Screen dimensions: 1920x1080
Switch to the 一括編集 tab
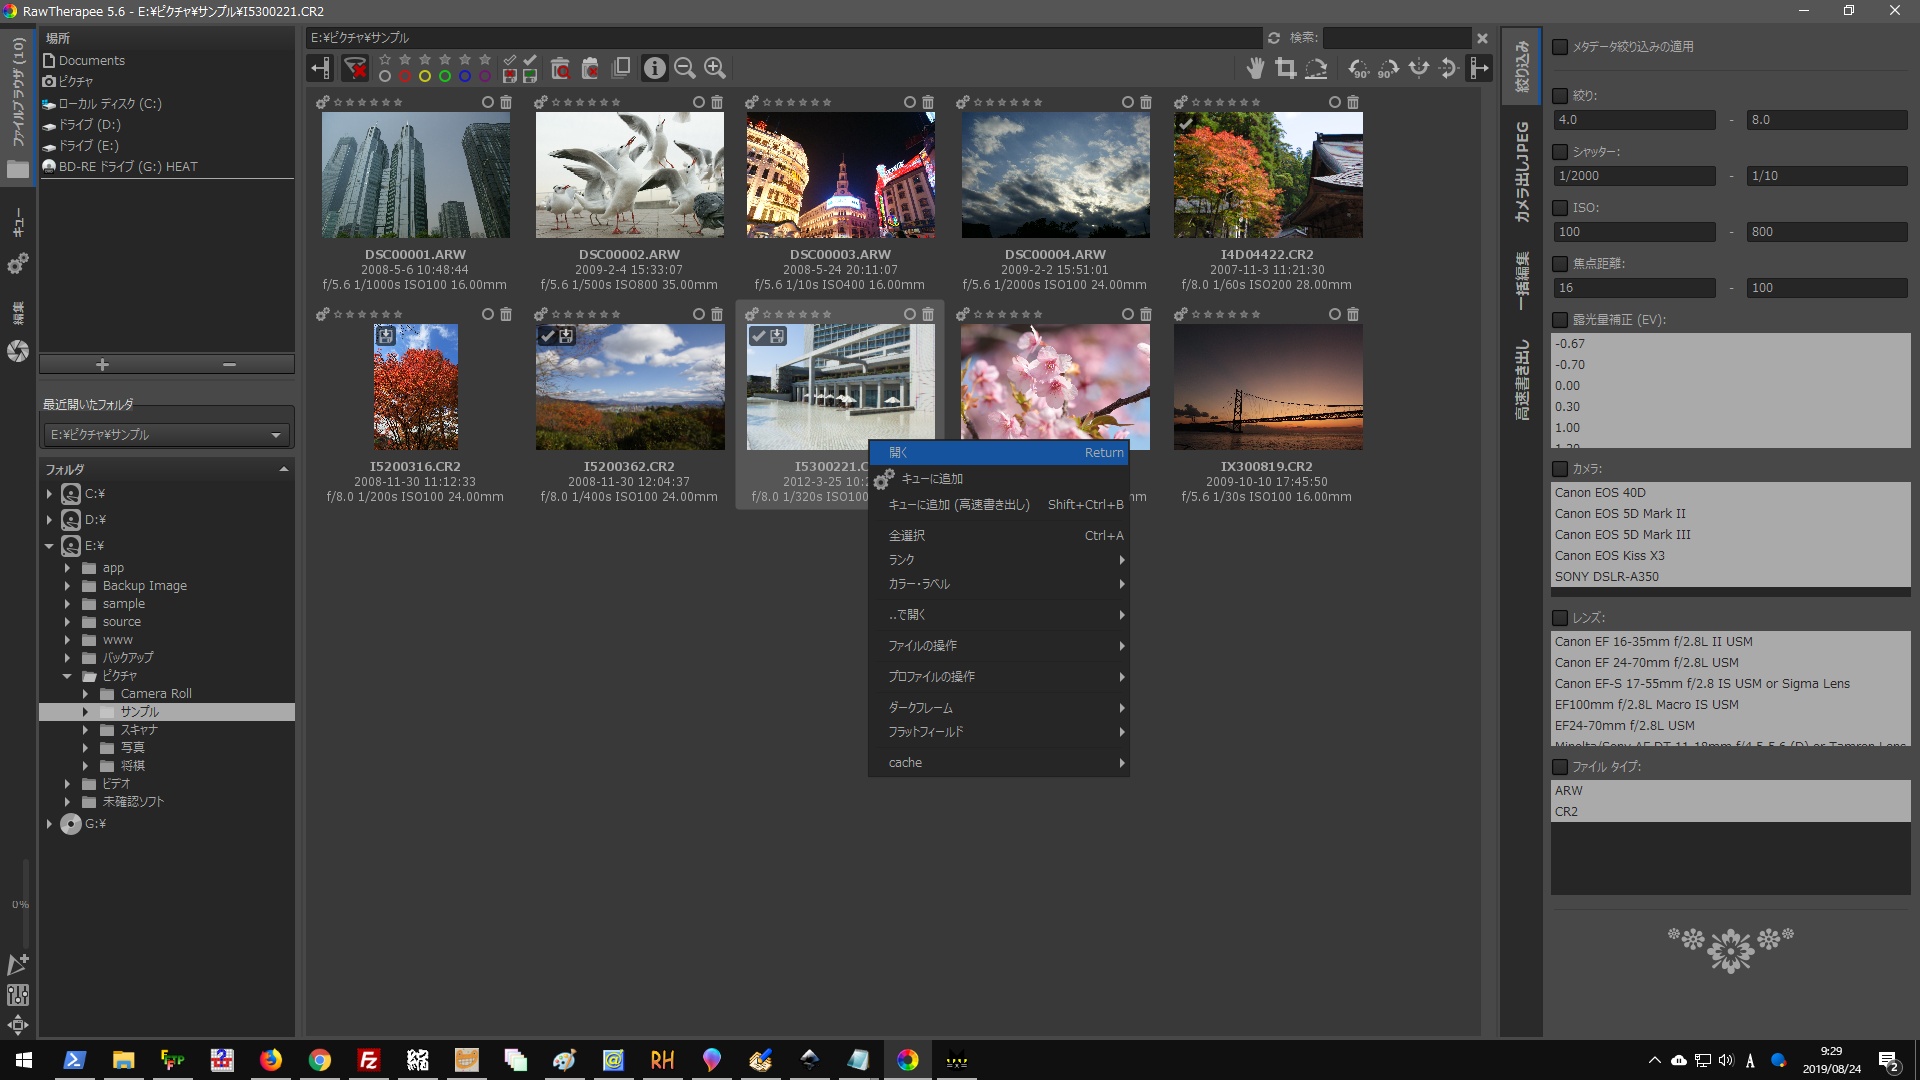1521,279
